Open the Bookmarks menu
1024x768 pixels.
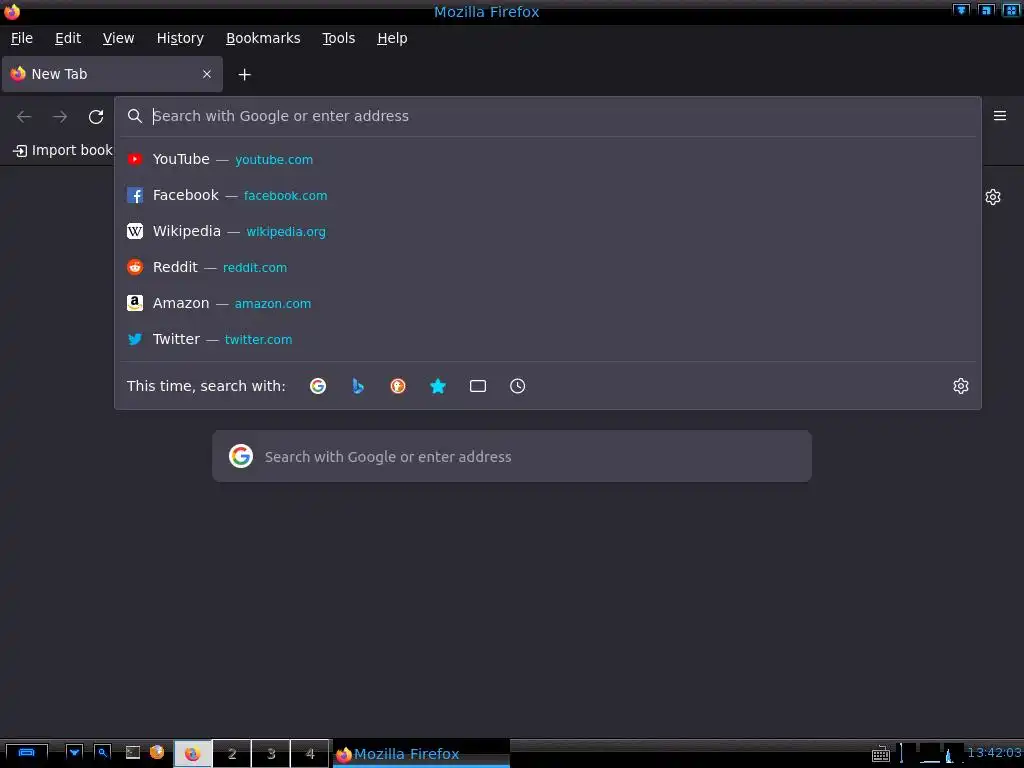pos(263,39)
